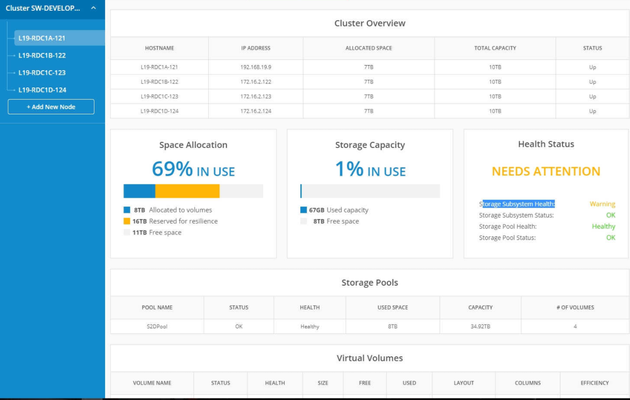Click blue Allocated to volumes legend square
The width and height of the screenshot is (630, 400).
(127, 210)
